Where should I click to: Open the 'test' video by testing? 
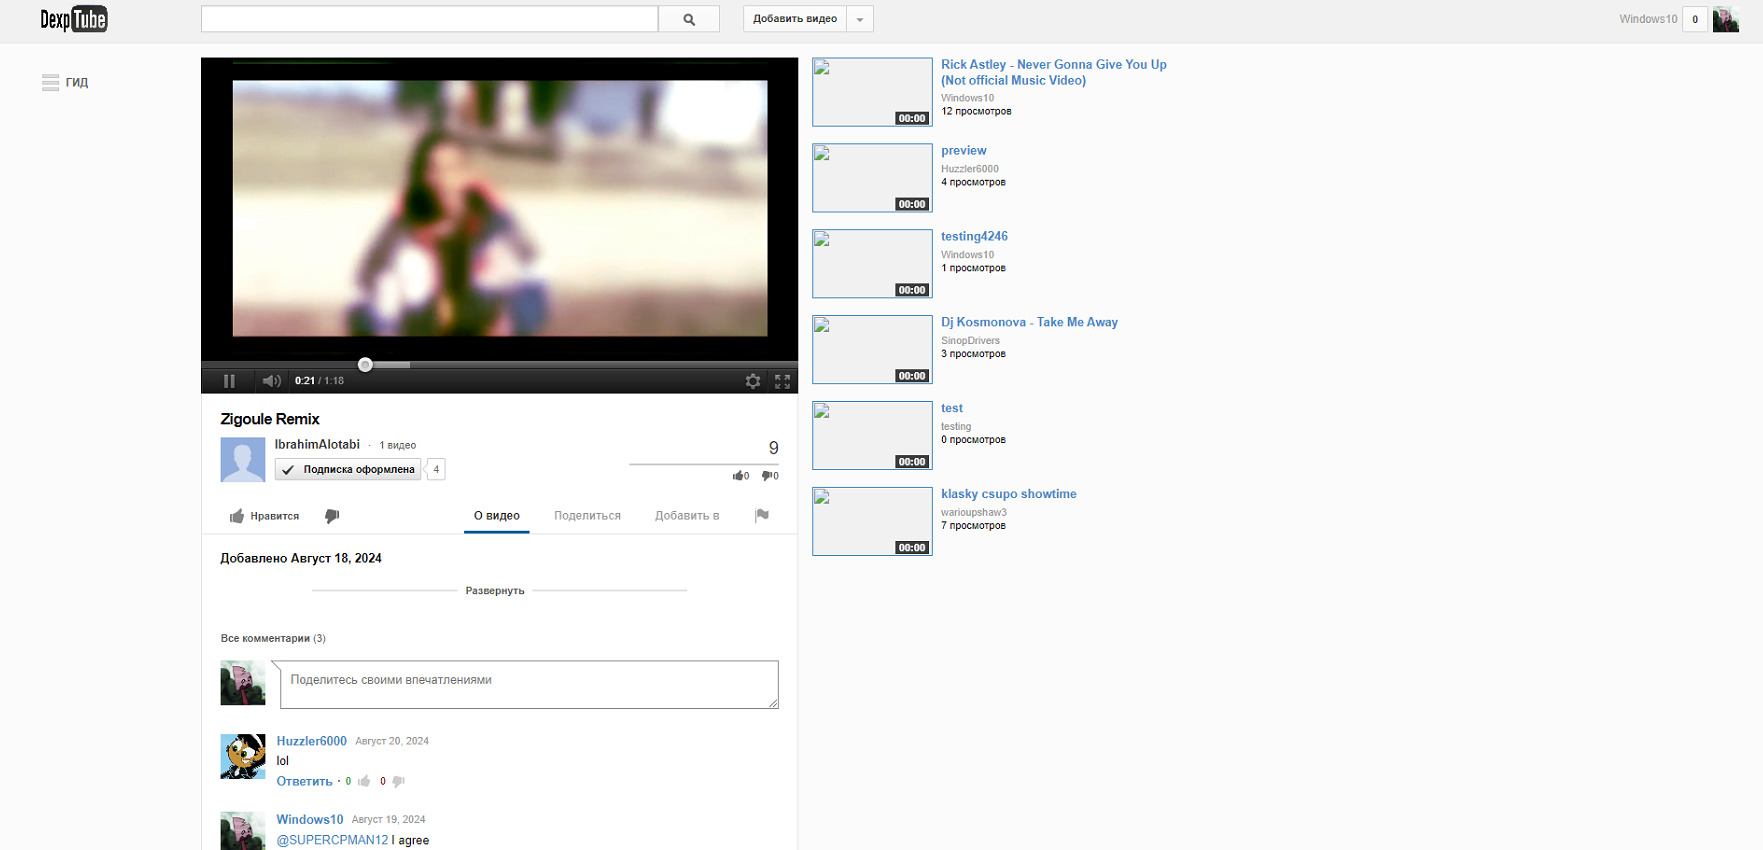pos(952,408)
